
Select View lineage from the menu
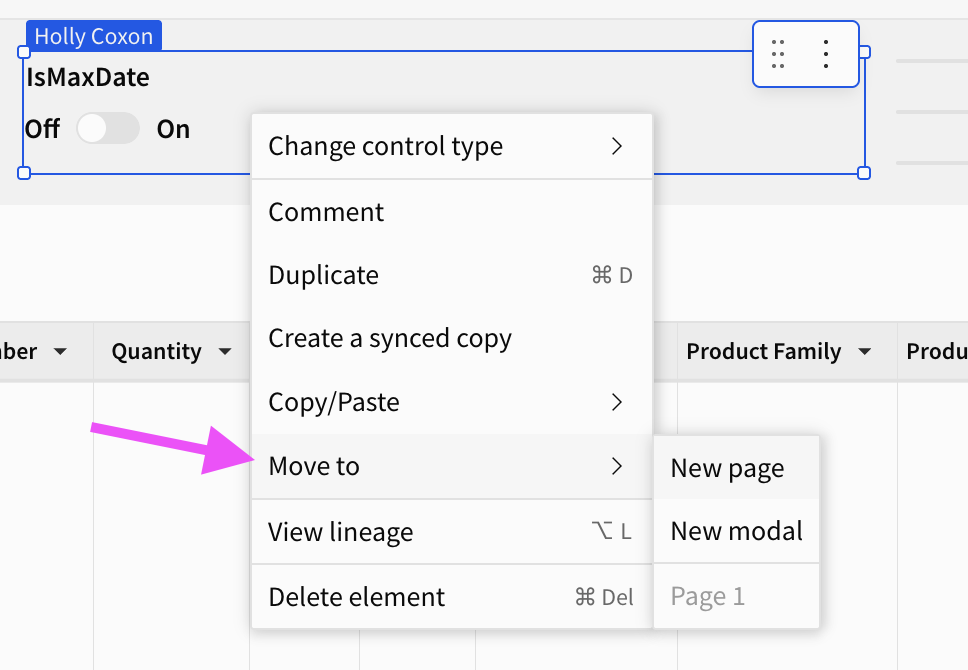(340, 532)
